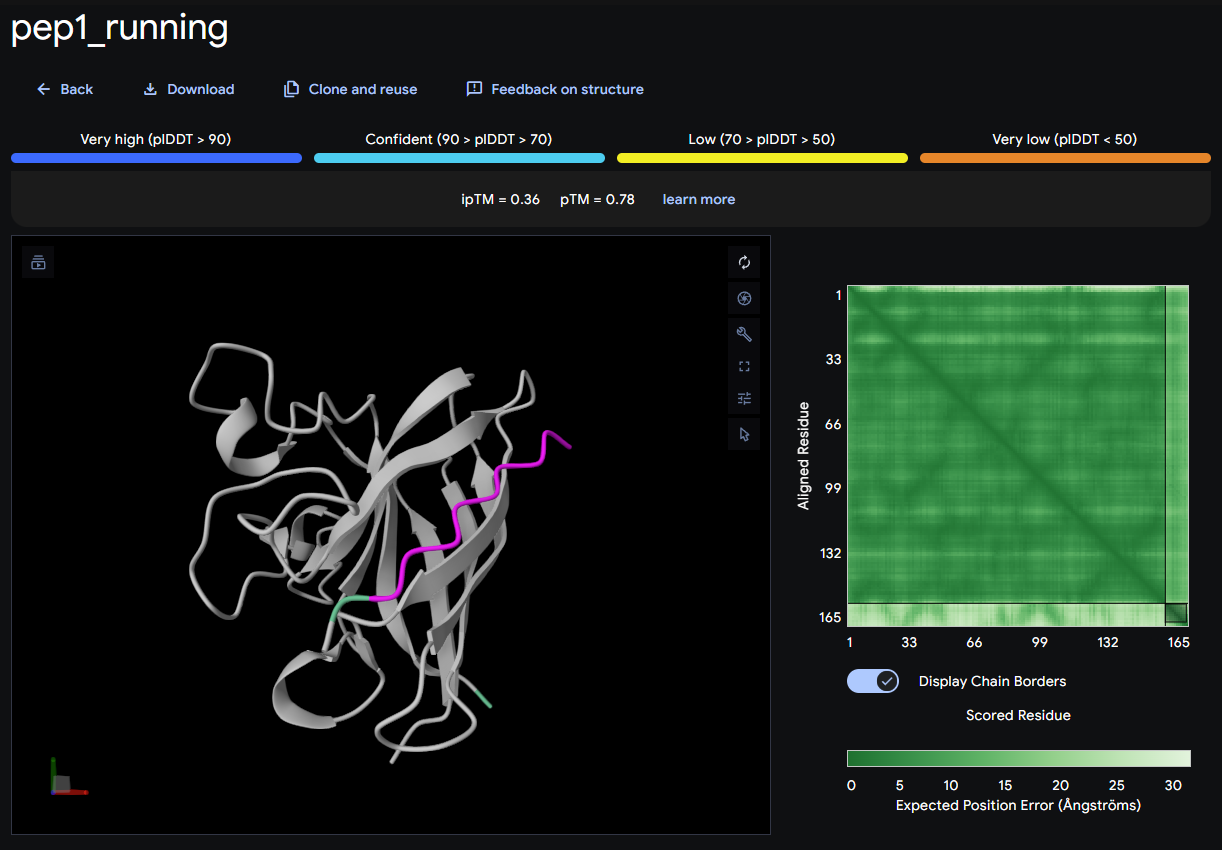Click the Scored Residue axis label
The width and height of the screenshot is (1222, 850).
pos(1018,715)
